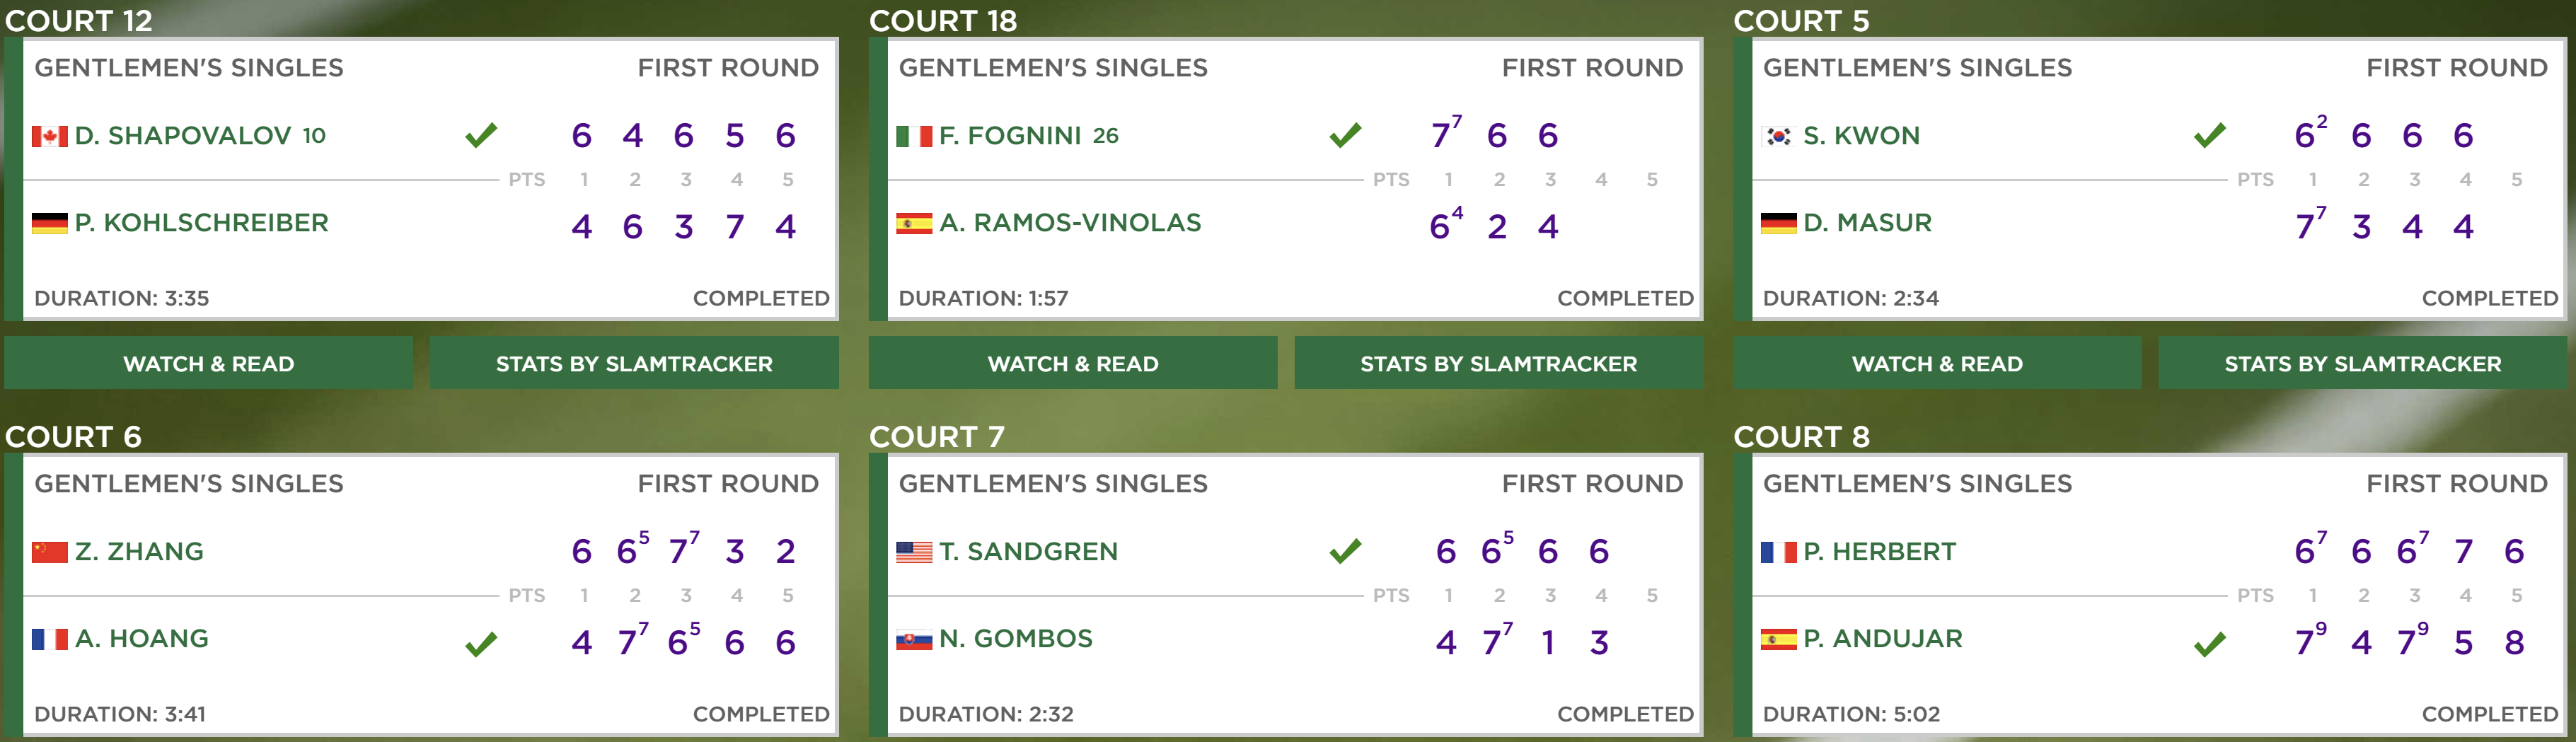The width and height of the screenshot is (2576, 742).
Task: Click the green winner checkmark for A. Hoang
Action: tap(481, 644)
